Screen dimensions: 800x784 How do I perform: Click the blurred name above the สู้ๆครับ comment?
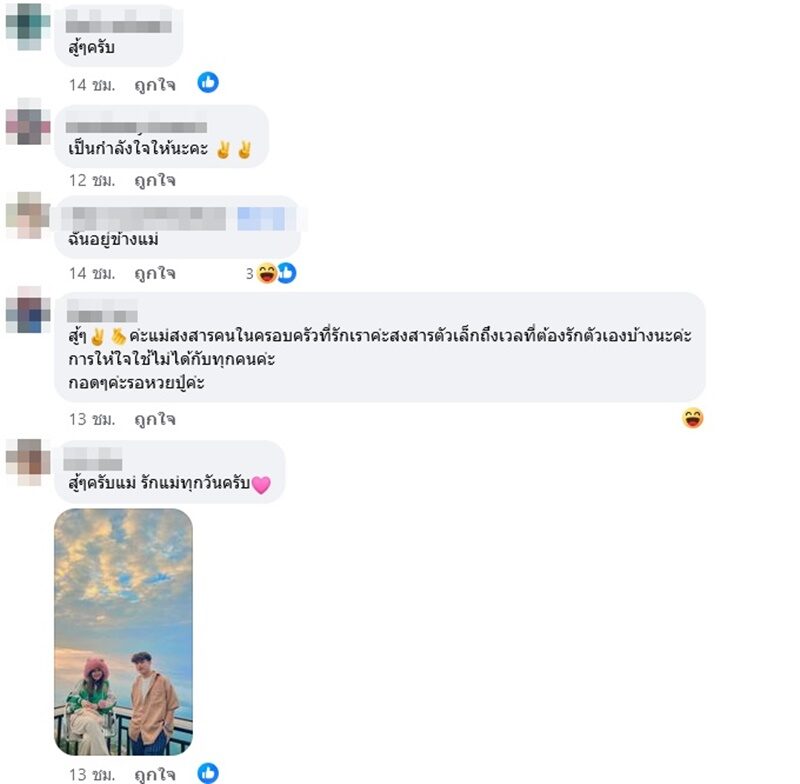pos(118,22)
